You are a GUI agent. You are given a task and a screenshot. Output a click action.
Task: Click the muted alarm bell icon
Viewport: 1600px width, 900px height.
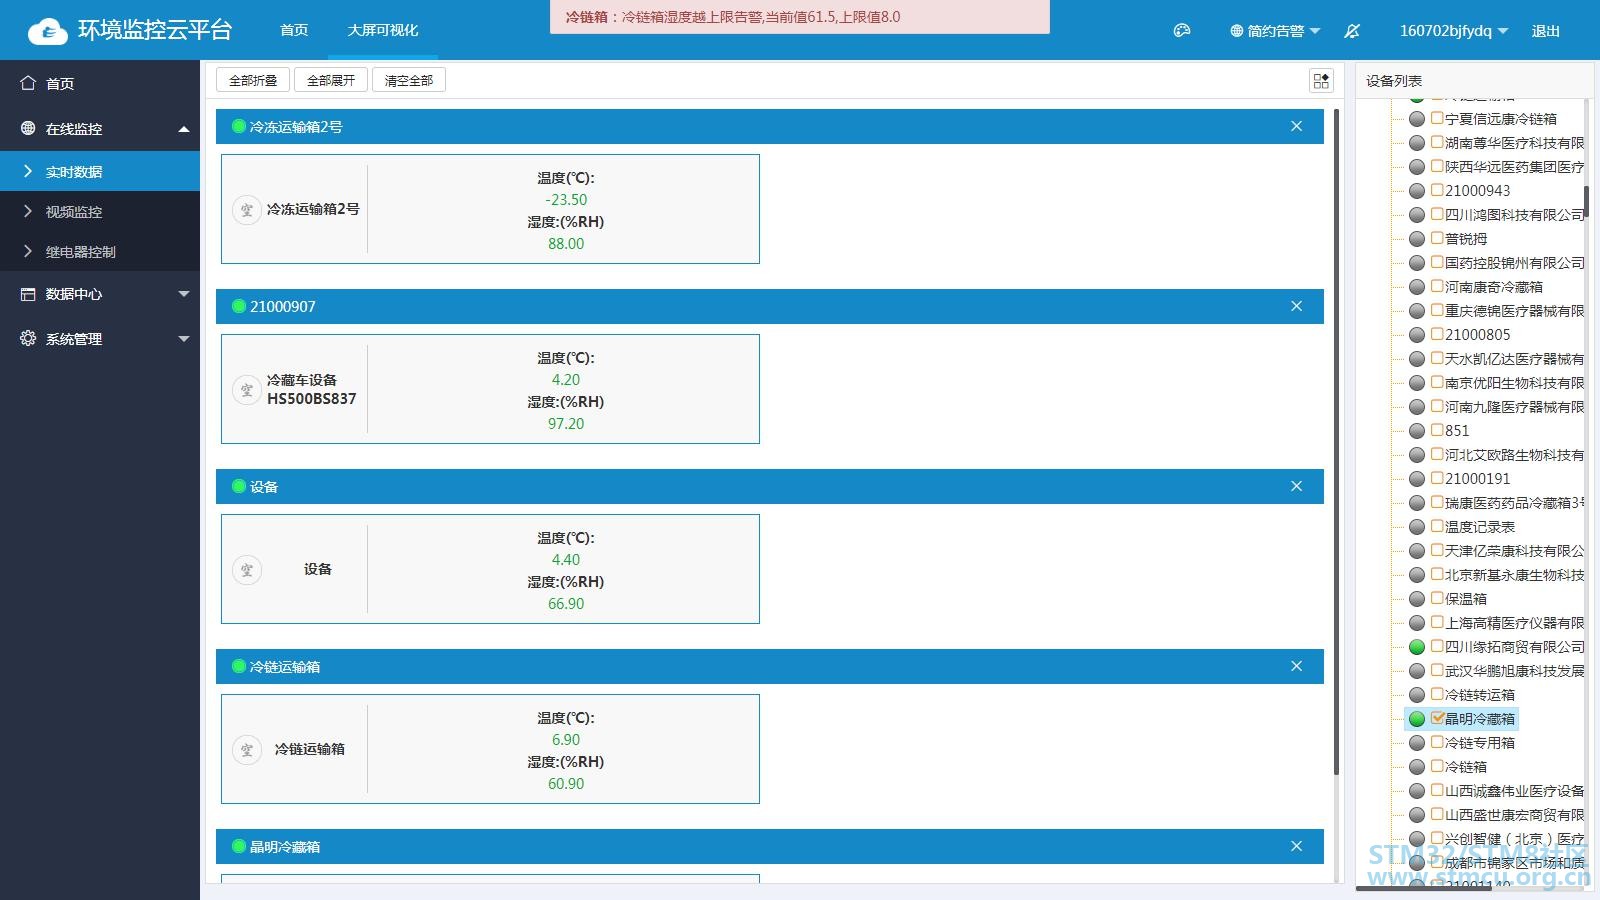[x=1352, y=31]
